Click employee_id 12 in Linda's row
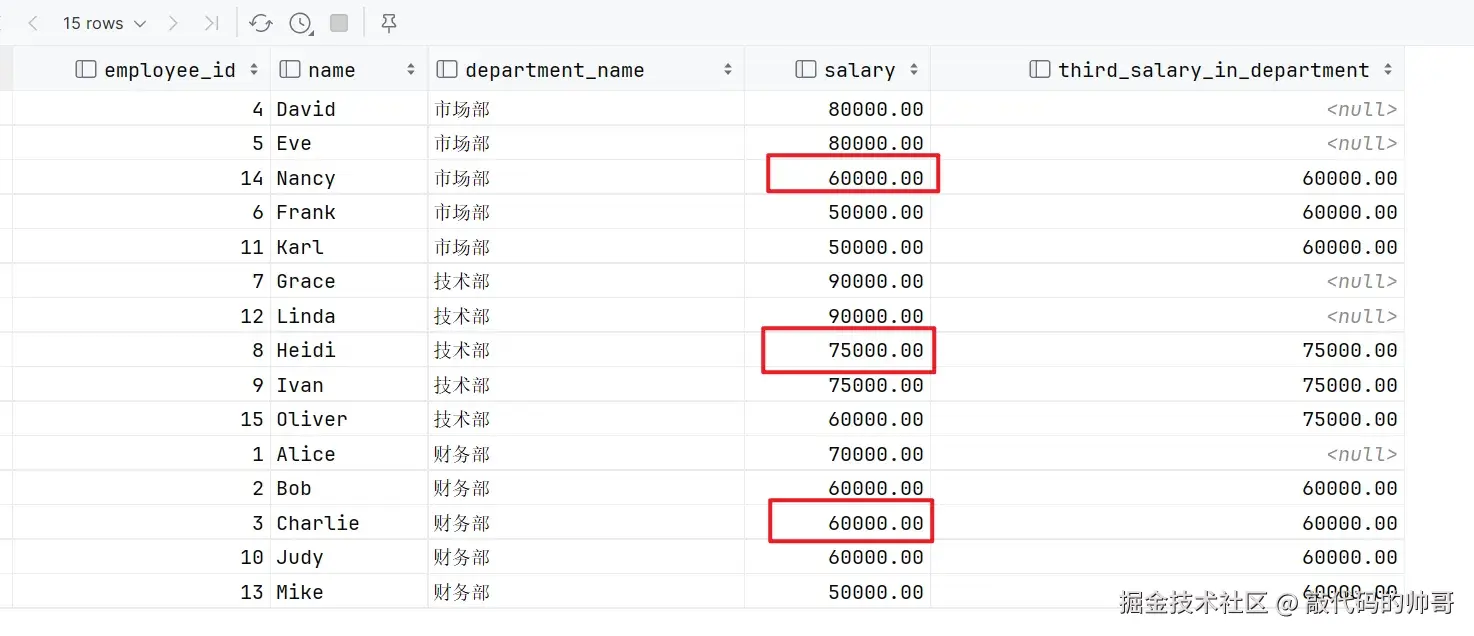This screenshot has height=636, width=1474. pos(141,316)
